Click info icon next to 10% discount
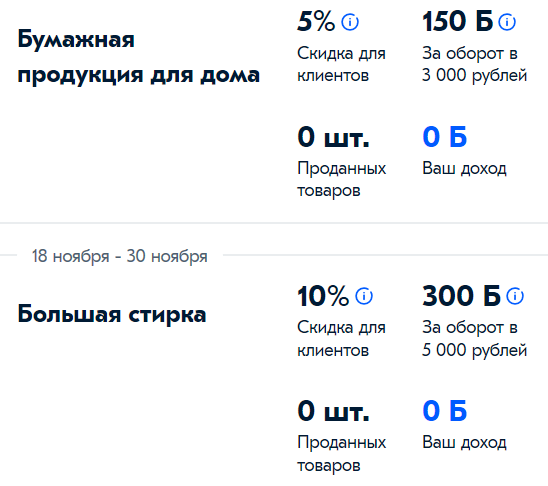Image resolution: width=548 pixels, height=486 pixels. tap(364, 296)
